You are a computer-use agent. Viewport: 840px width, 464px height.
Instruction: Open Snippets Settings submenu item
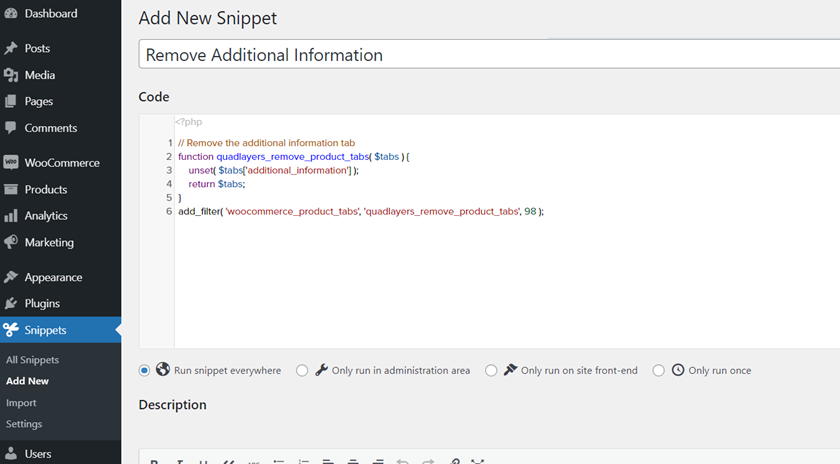[24, 424]
